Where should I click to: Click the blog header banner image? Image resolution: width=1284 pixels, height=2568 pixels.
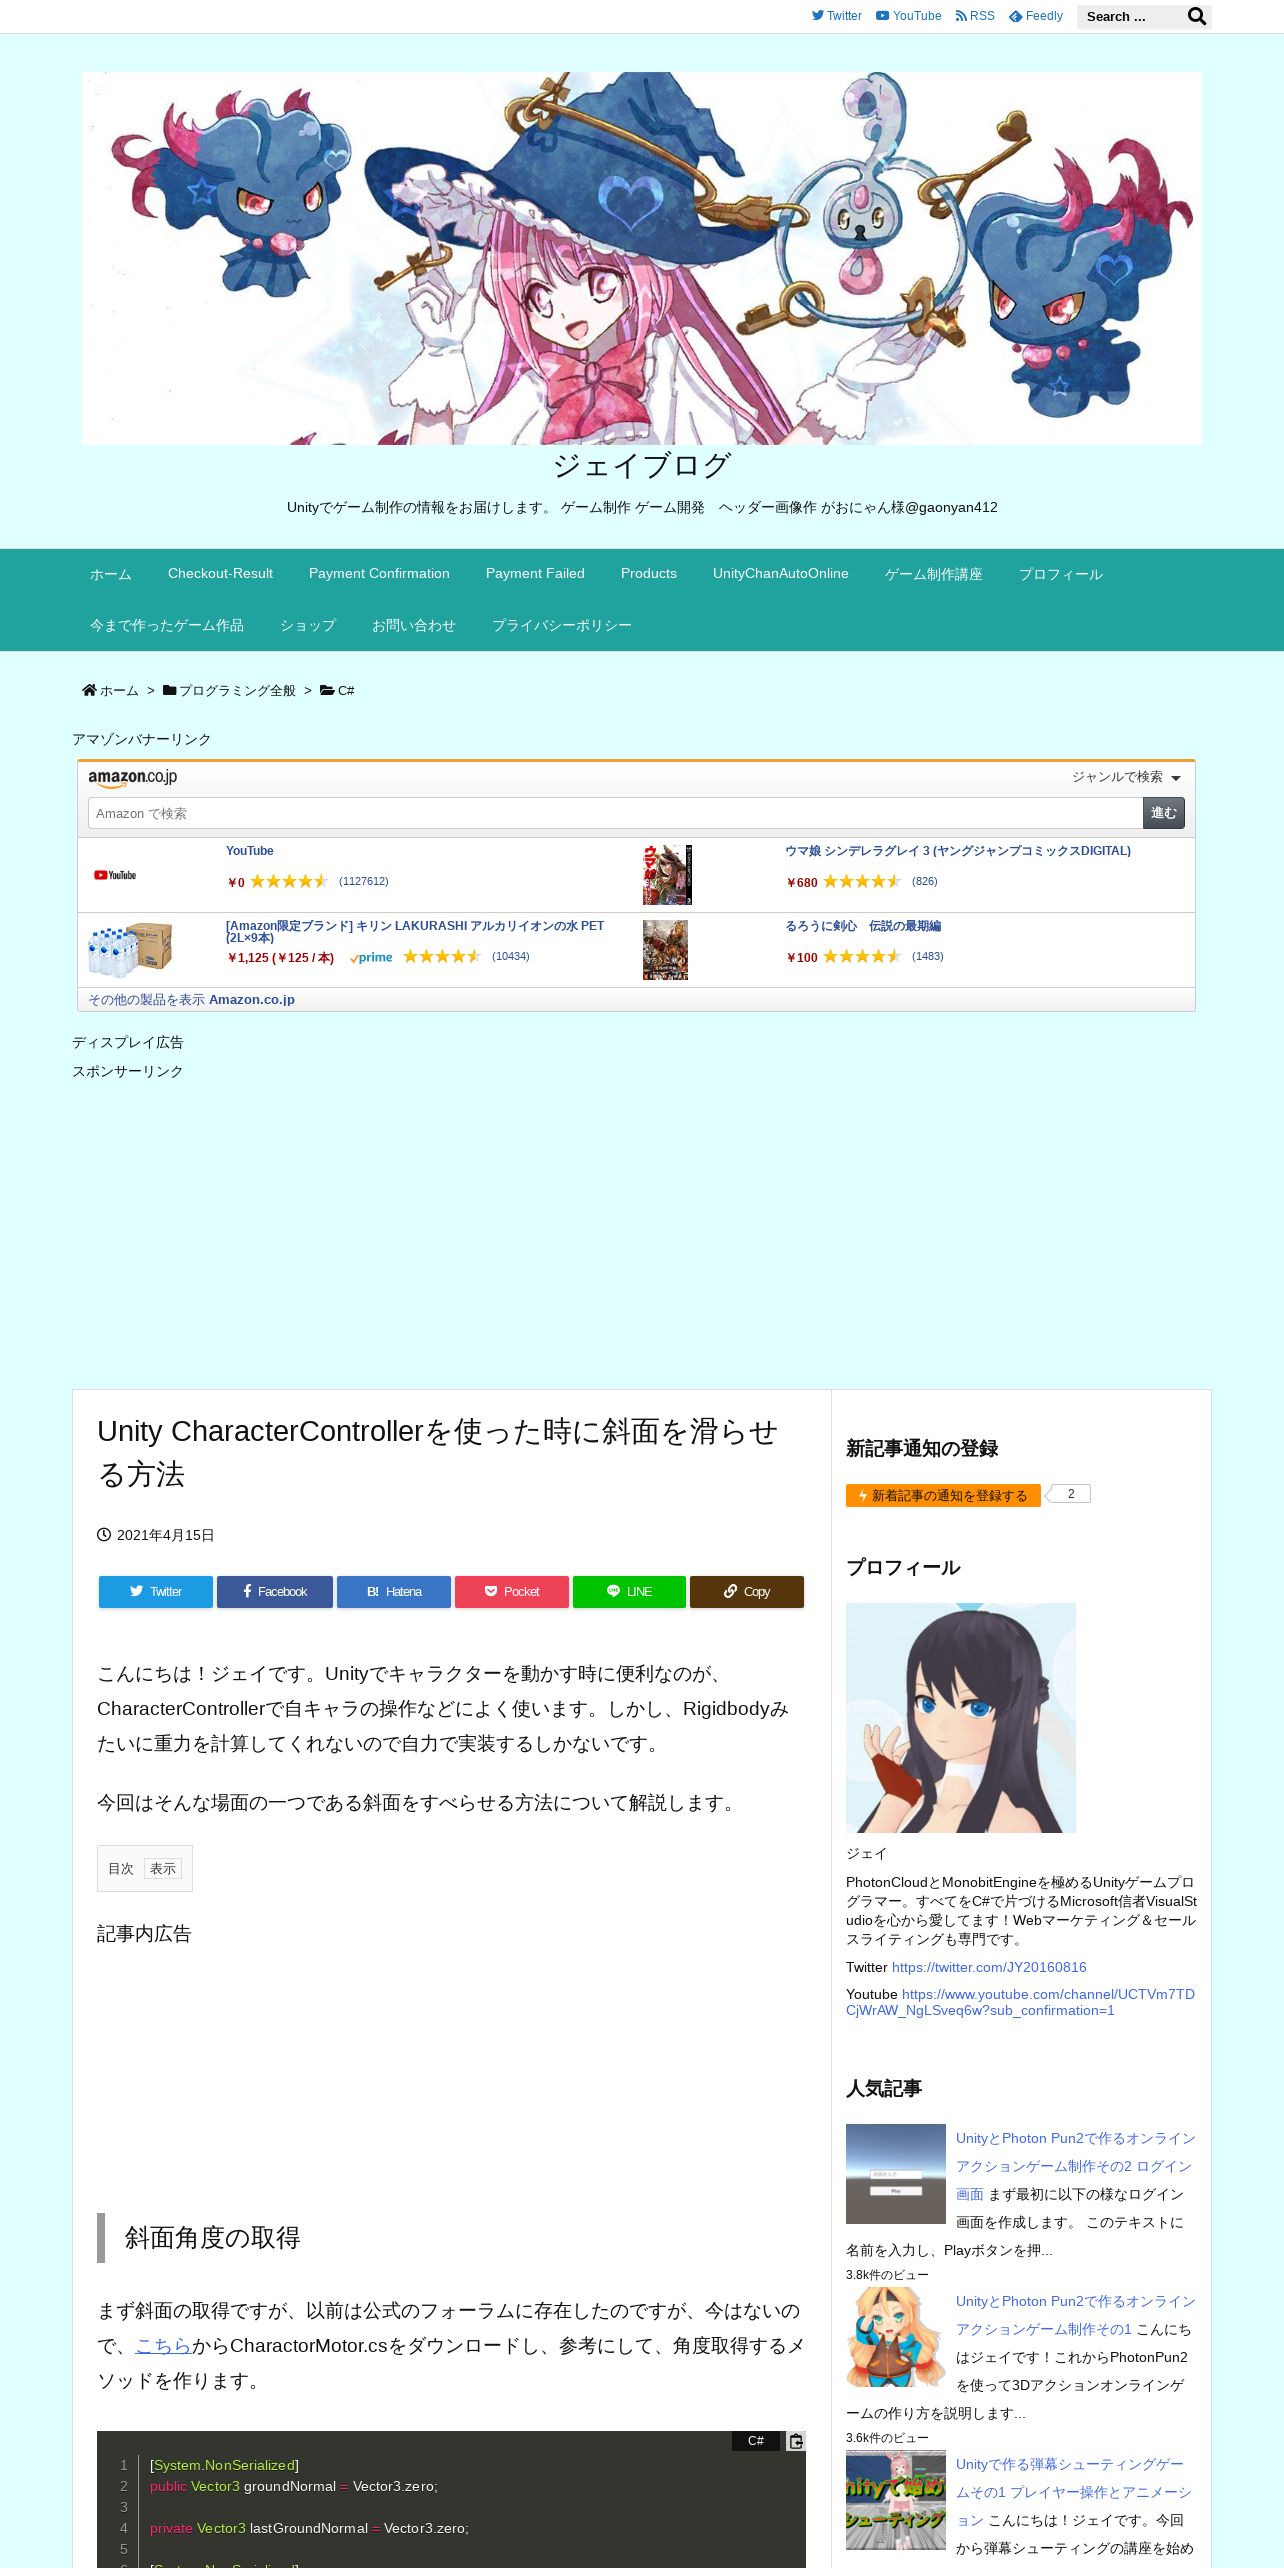(x=642, y=258)
